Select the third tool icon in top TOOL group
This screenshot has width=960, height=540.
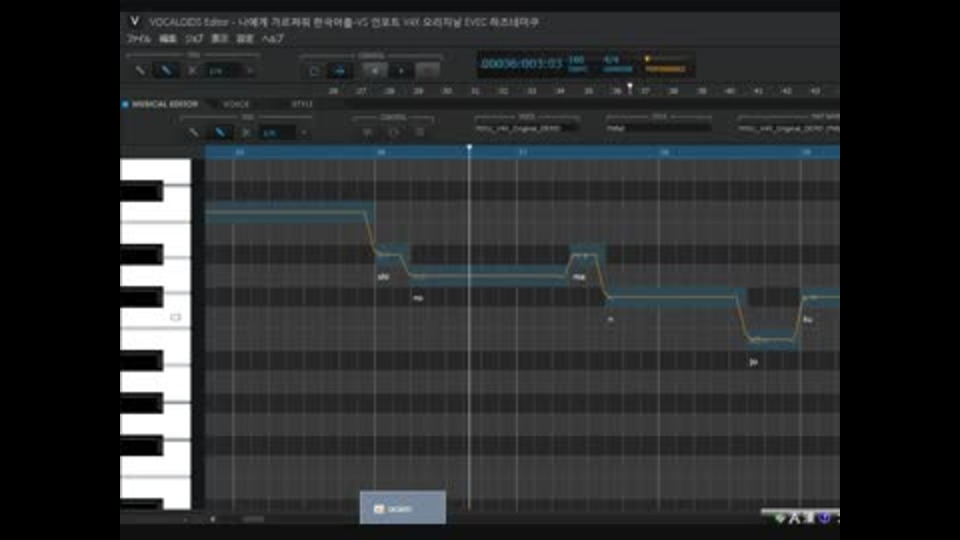[x=192, y=70]
